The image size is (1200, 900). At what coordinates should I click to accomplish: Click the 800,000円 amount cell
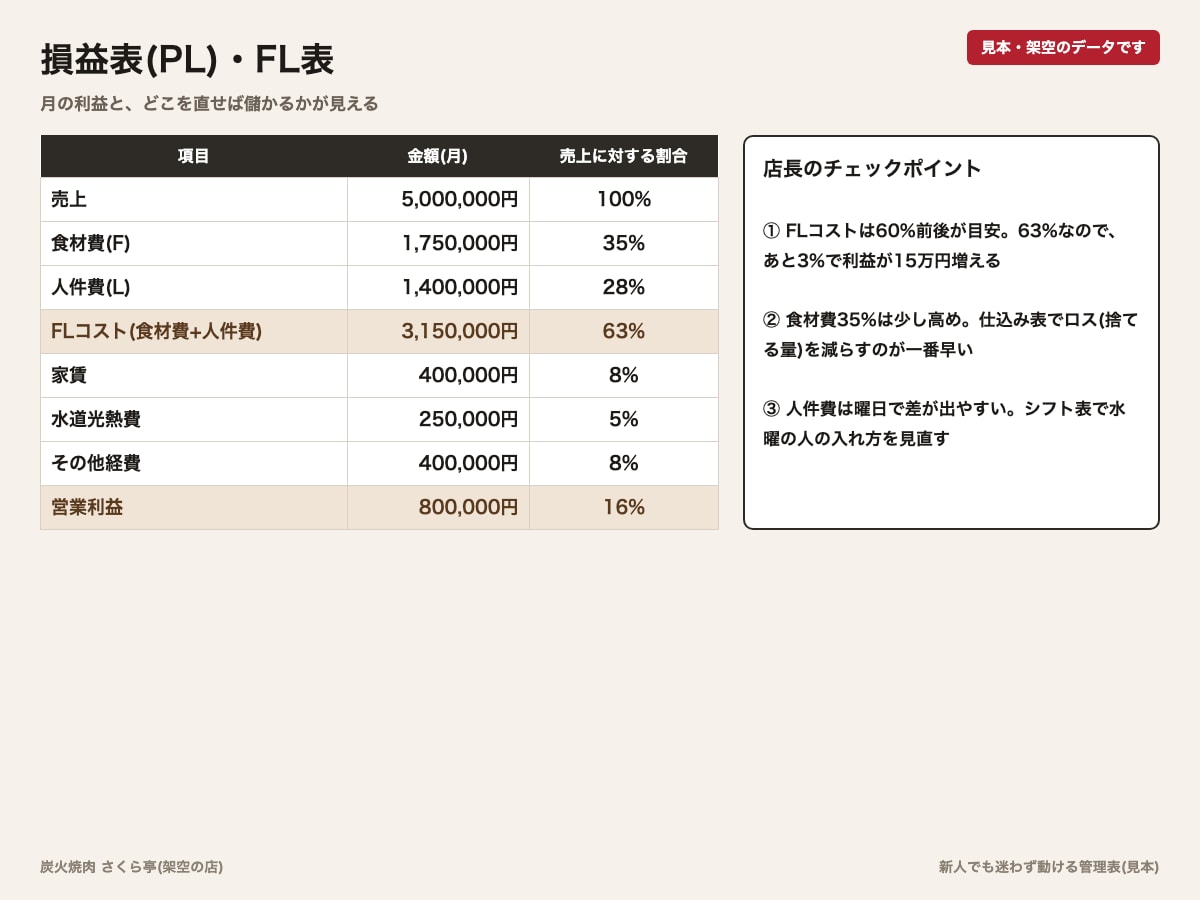[x=438, y=507]
